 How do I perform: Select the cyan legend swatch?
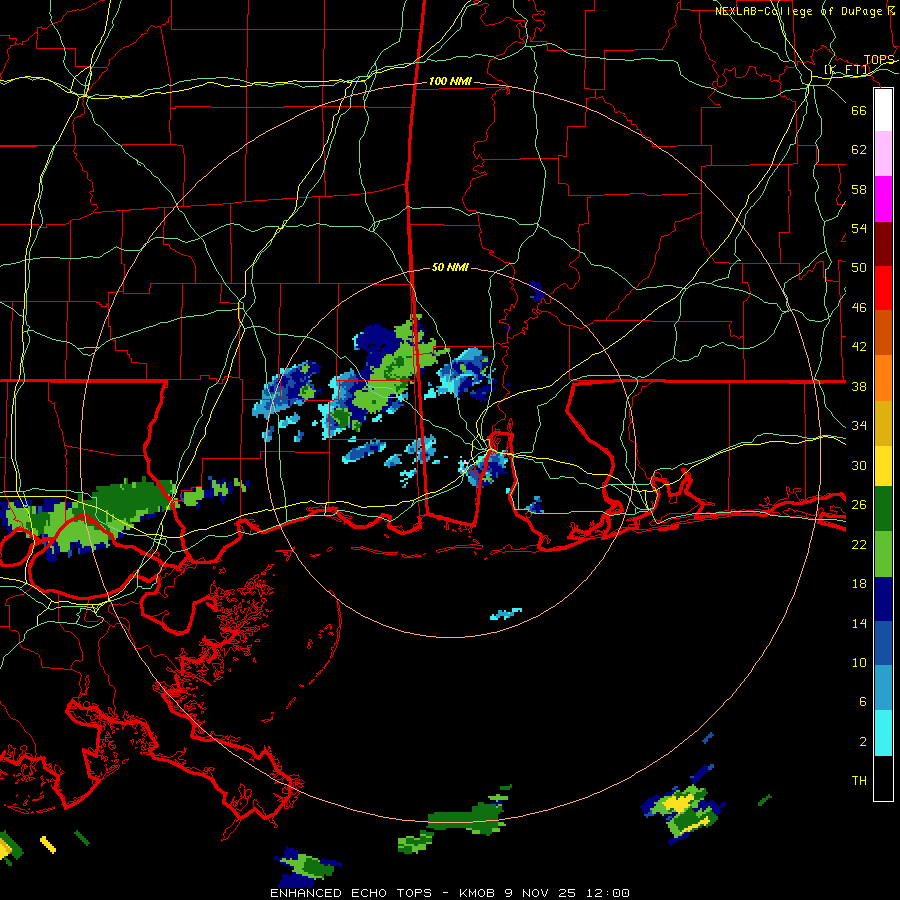883,733
